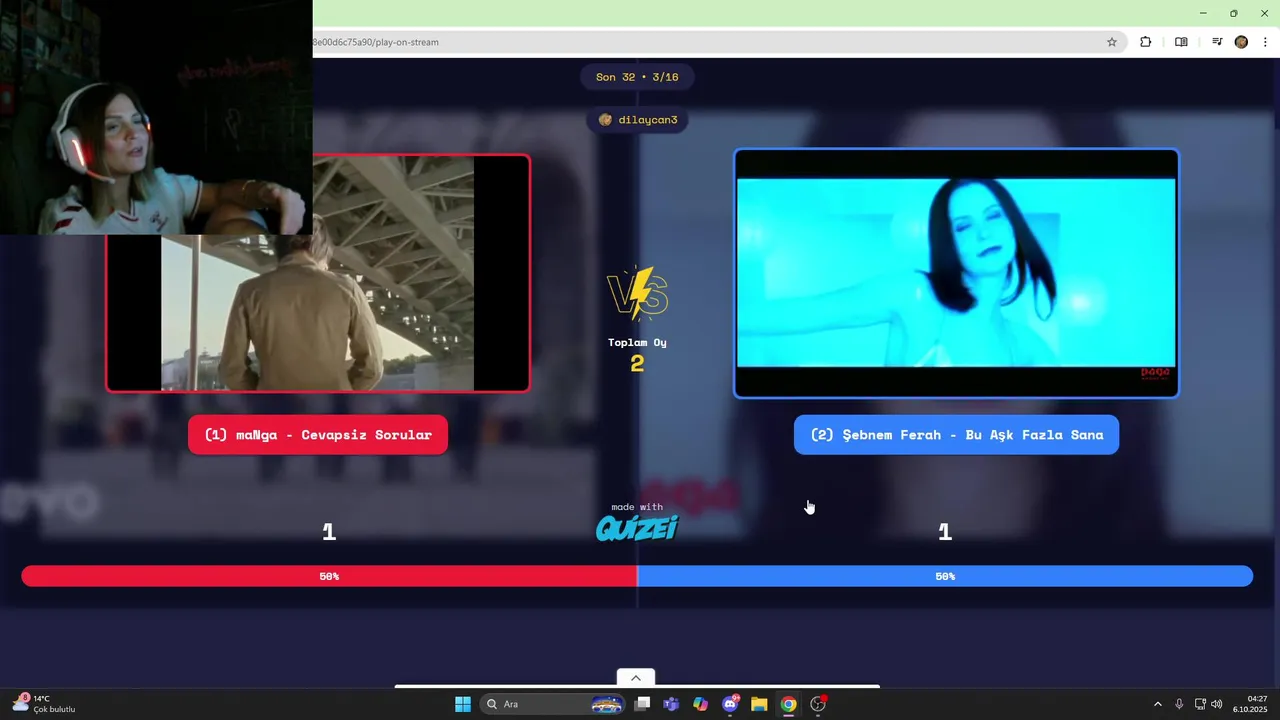Viewport: 1280px width, 720px height.
Task: Vote for (2) Şebnem Ferah - Bu Aşk Fazla Sana
Action: coord(956,435)
